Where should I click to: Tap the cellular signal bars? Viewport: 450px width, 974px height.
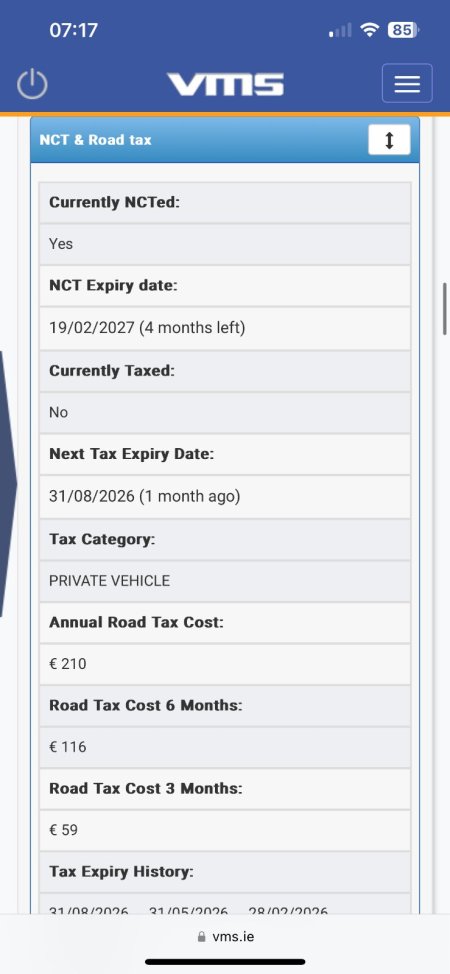tap(340, 30)
